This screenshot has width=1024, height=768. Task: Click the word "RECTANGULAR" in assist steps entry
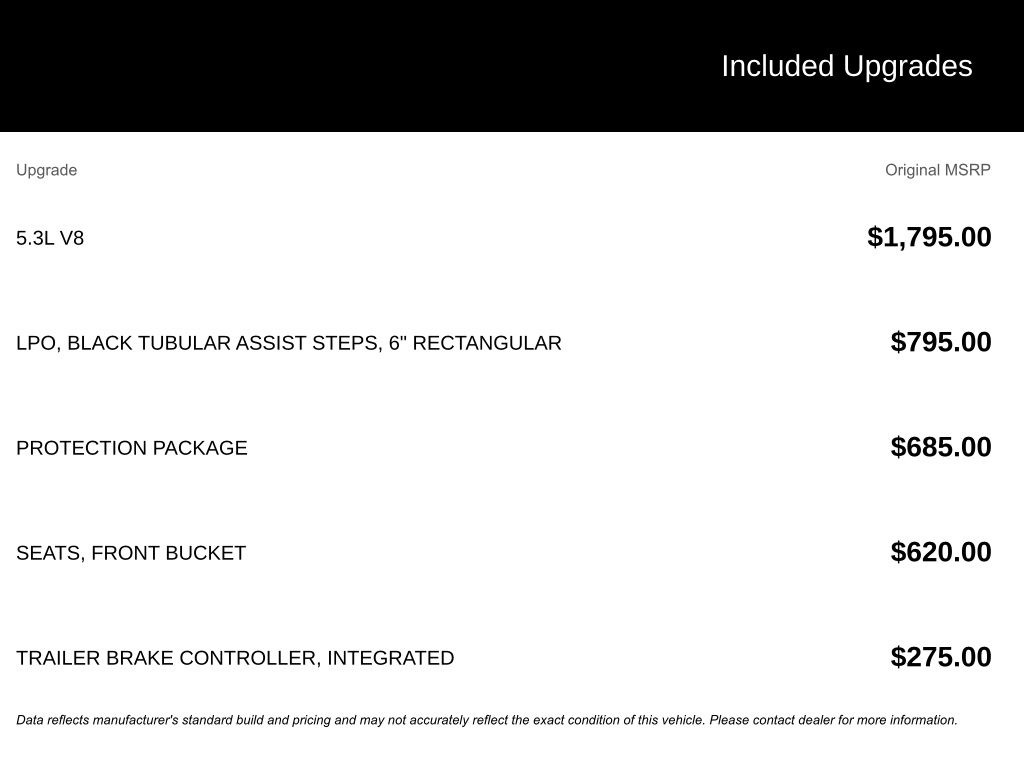pyautogui.click(x=487, y=343)
